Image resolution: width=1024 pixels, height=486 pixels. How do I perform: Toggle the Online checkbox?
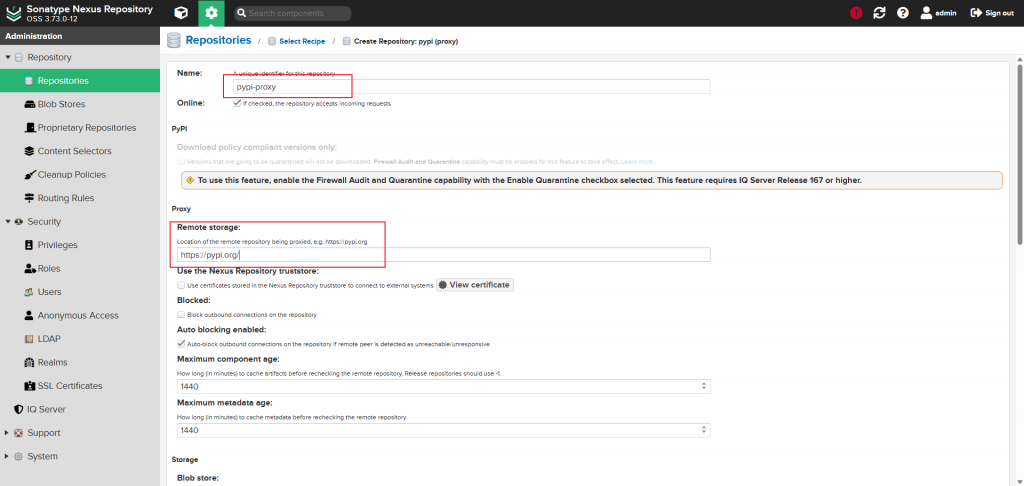[x=236, y=103]
